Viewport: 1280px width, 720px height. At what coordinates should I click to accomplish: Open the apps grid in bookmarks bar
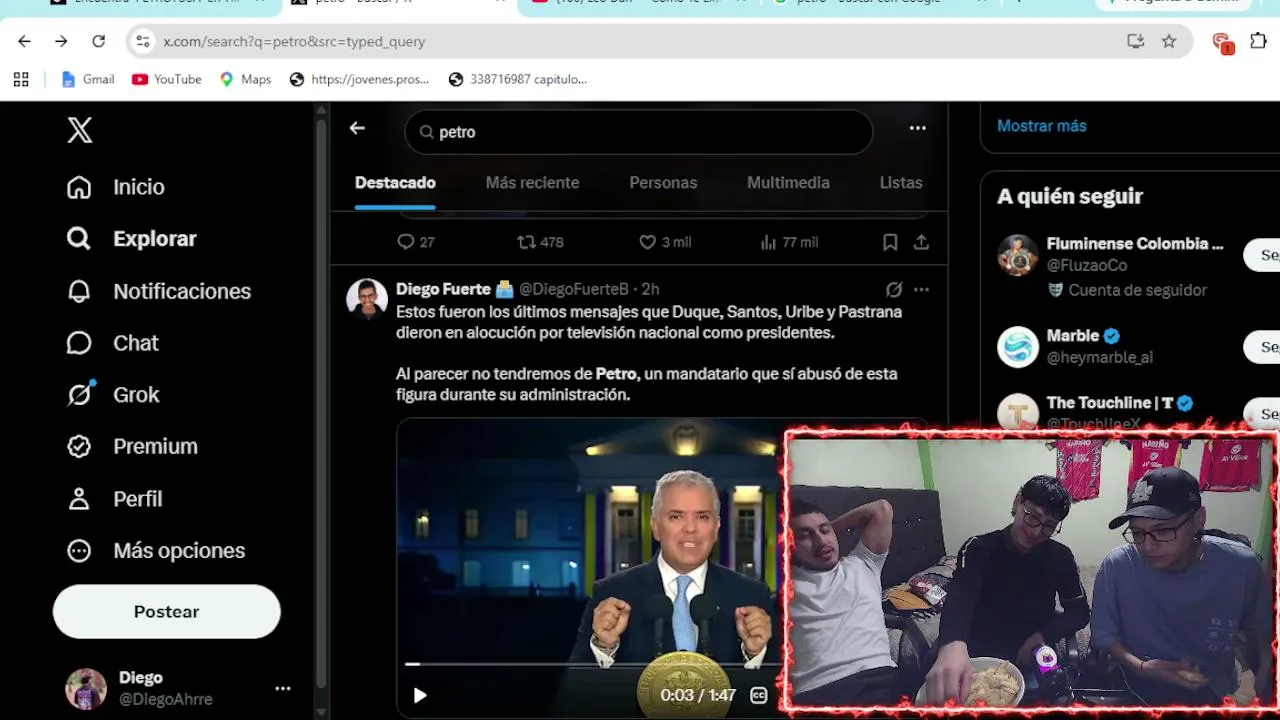(x=21, y=79)
